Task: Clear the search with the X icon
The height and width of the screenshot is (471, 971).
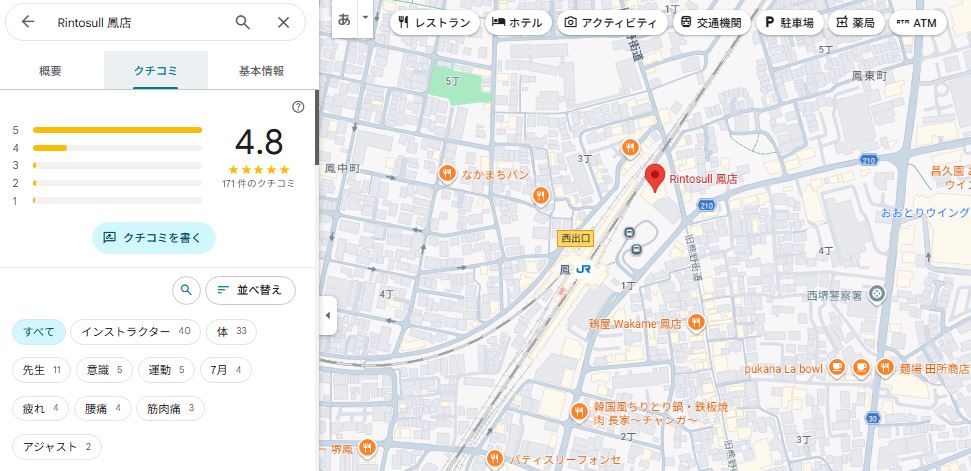Action: (284, 22)
